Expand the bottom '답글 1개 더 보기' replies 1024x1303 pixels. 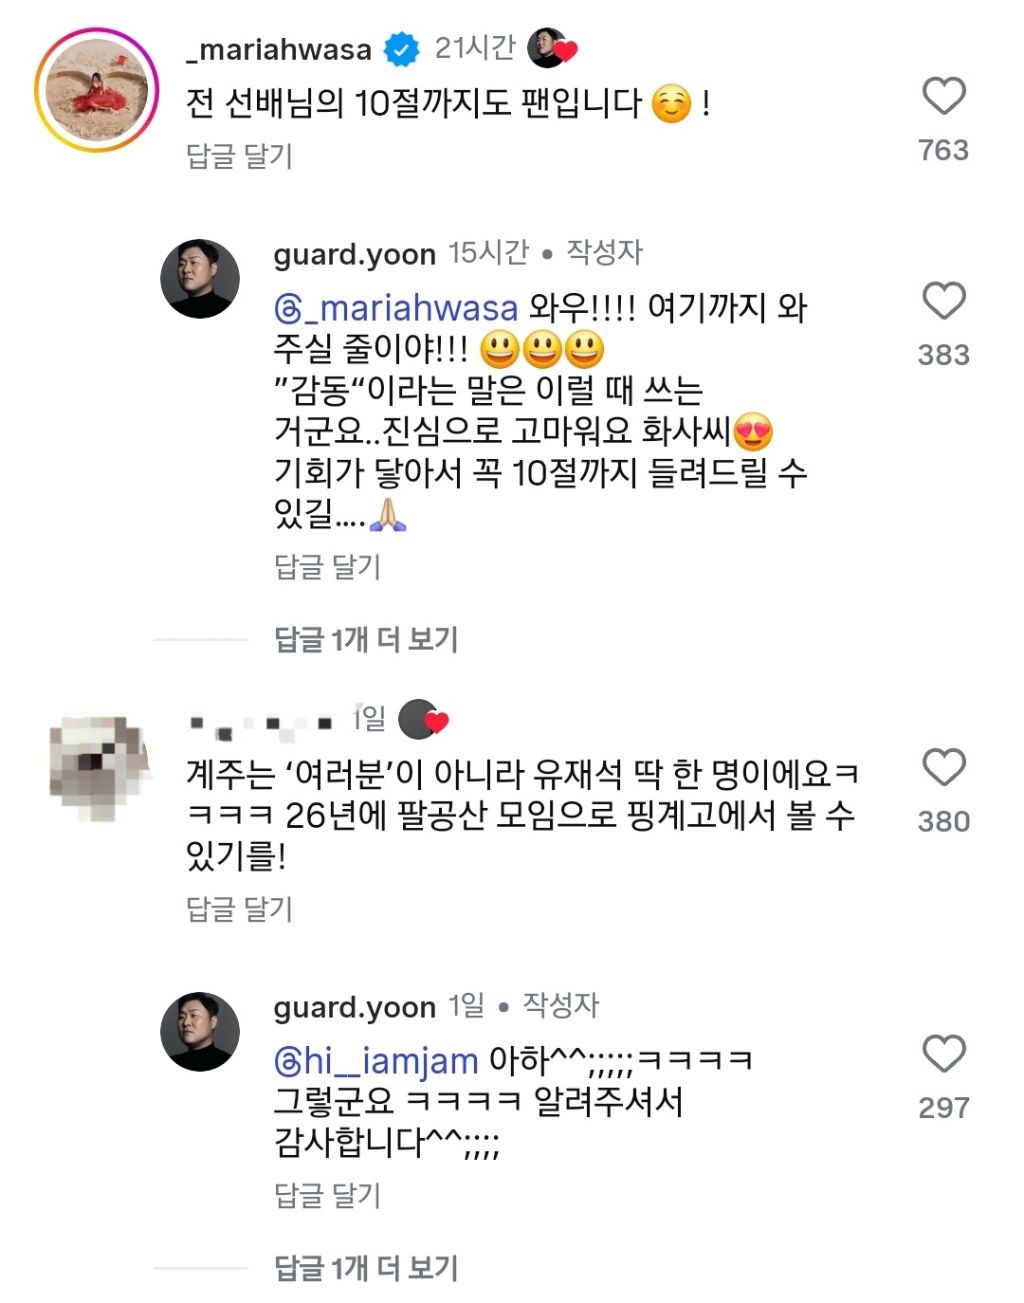tap(366, 1268)
